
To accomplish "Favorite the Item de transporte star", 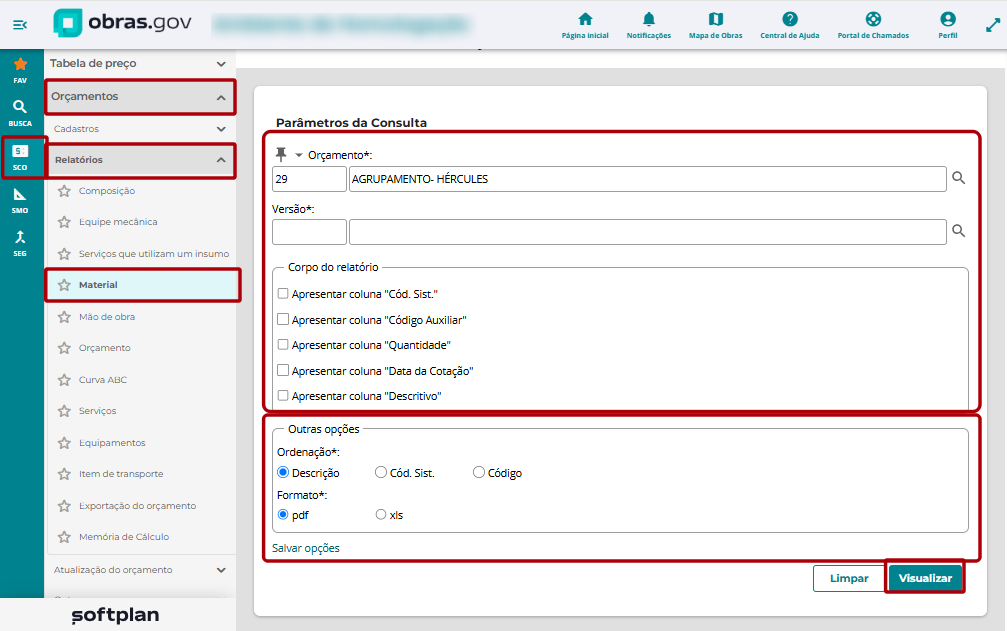I will tap(64, 474).
